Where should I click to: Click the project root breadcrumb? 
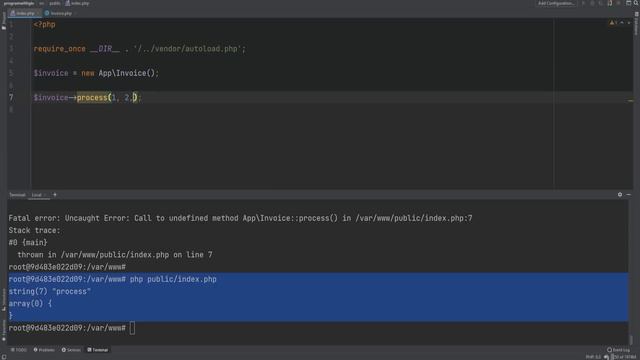coord(19,3)
